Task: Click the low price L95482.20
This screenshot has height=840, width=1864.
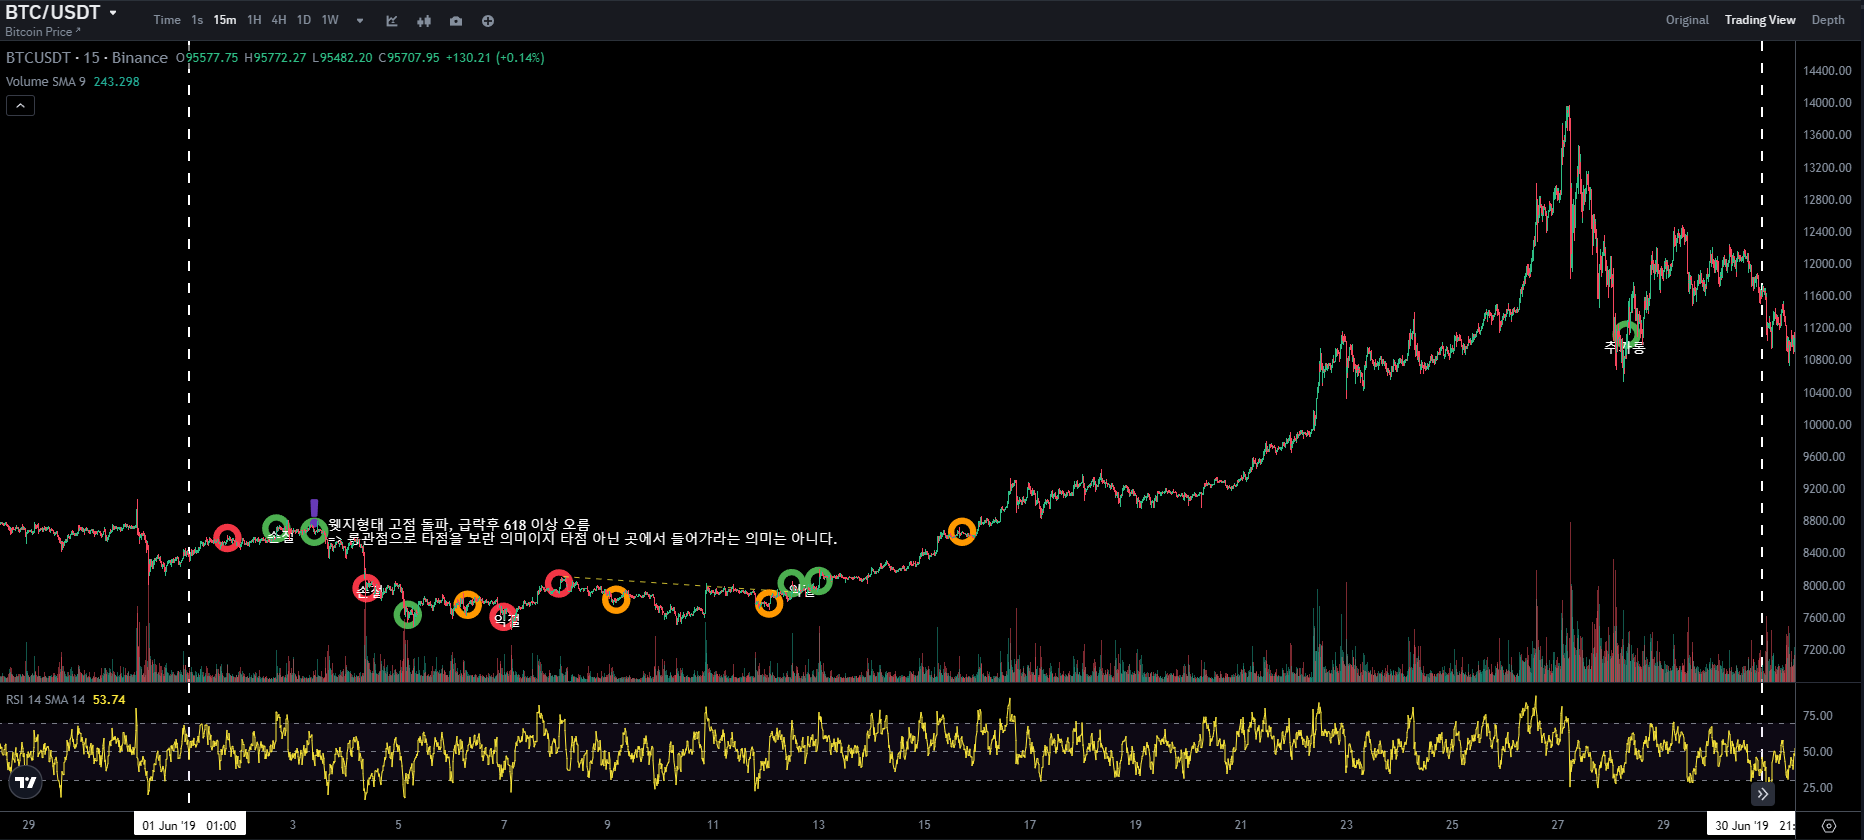Action: [342, 58]
